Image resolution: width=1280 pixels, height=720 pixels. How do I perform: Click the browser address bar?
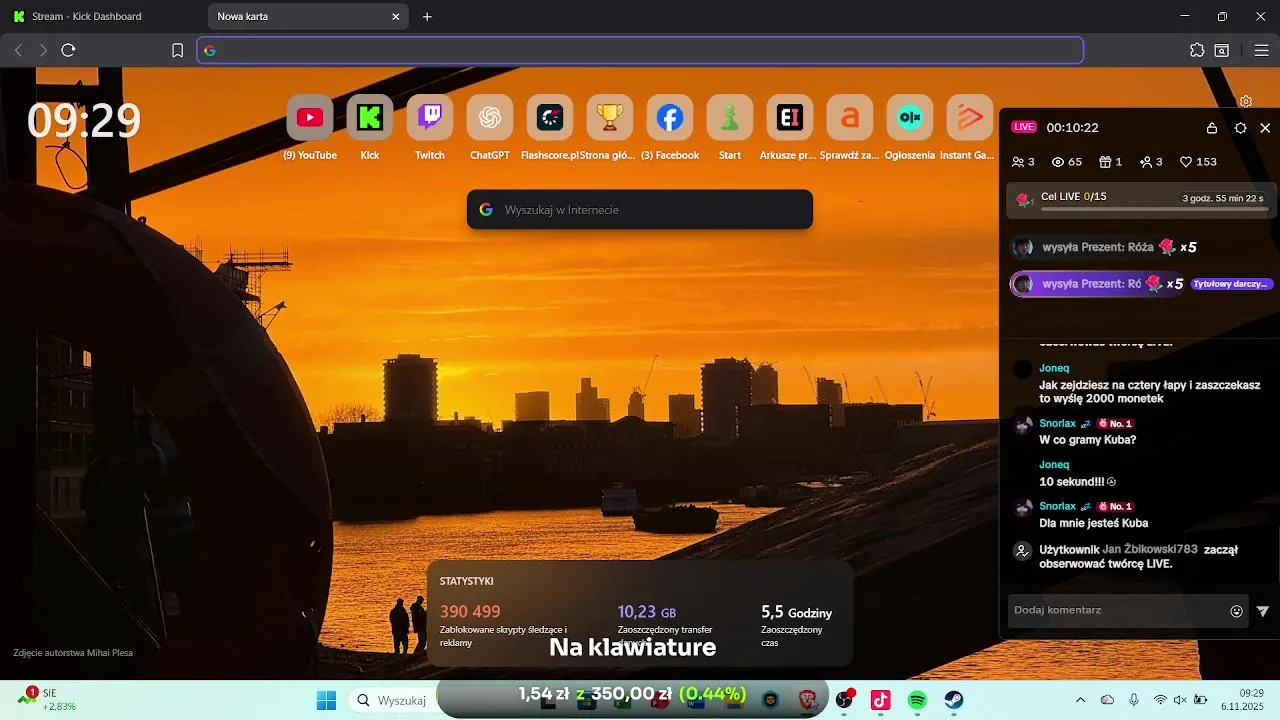pos(640,50)
